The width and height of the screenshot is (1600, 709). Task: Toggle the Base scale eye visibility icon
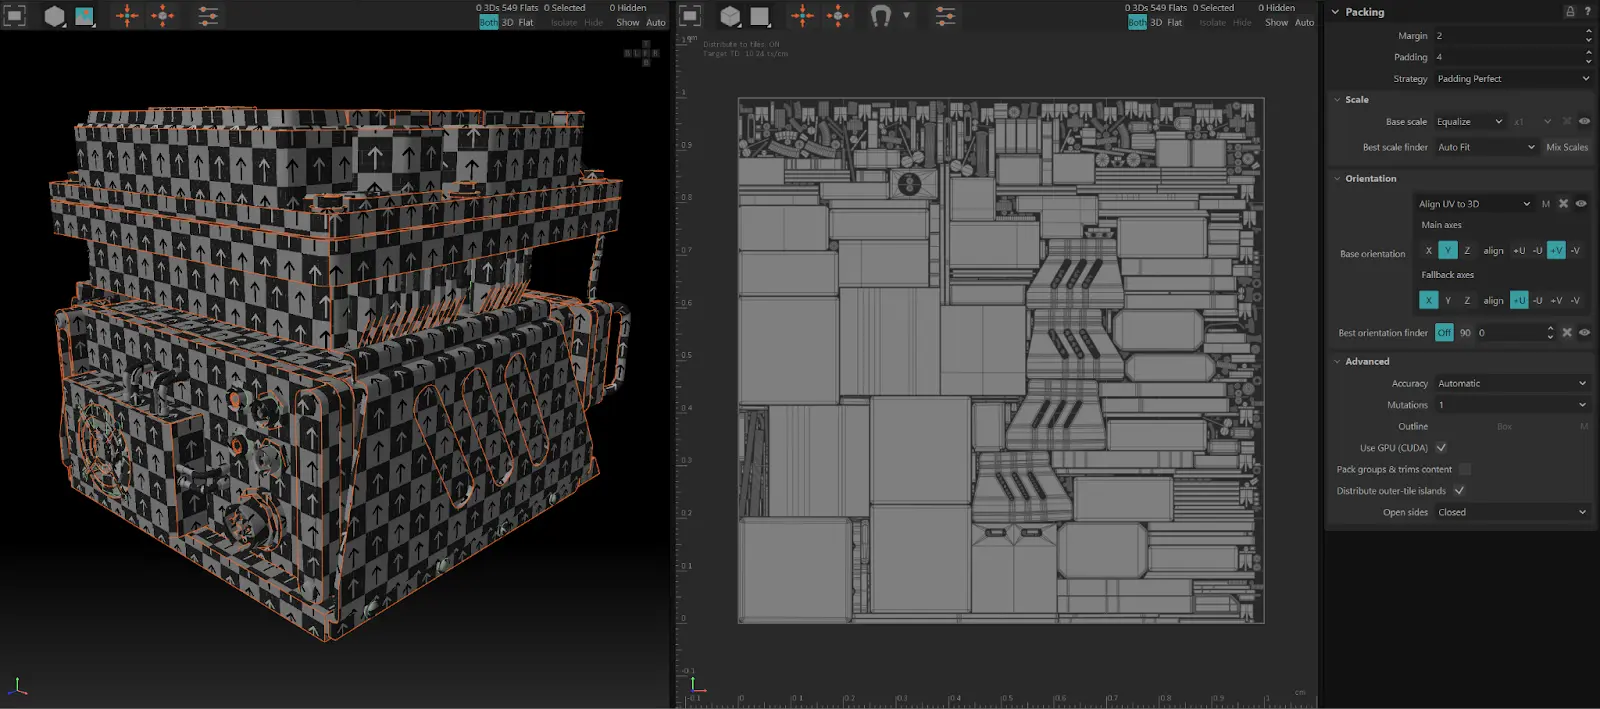1584,122
